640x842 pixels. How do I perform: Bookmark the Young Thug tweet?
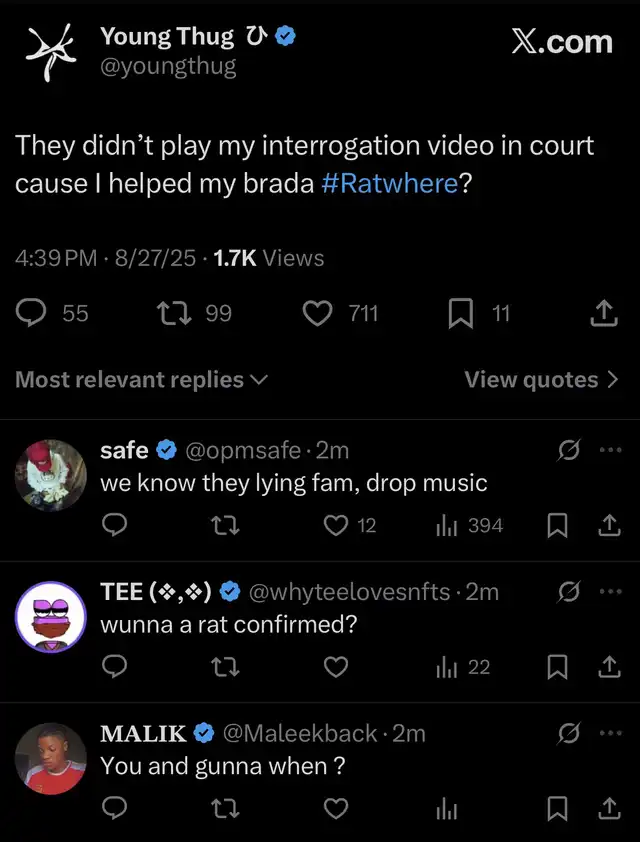coord(460,314)
